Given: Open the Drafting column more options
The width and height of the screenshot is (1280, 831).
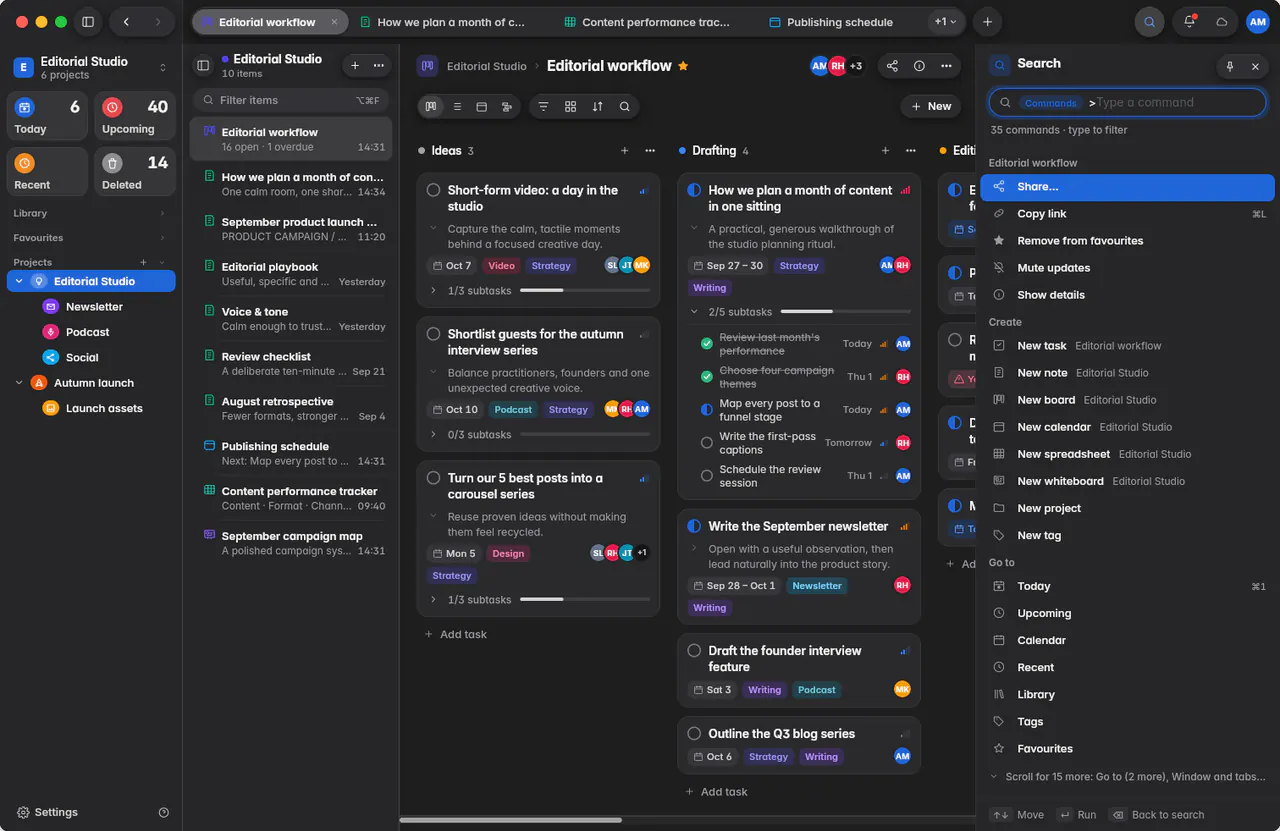Looking at the screenshot, I should click(910, 151).
